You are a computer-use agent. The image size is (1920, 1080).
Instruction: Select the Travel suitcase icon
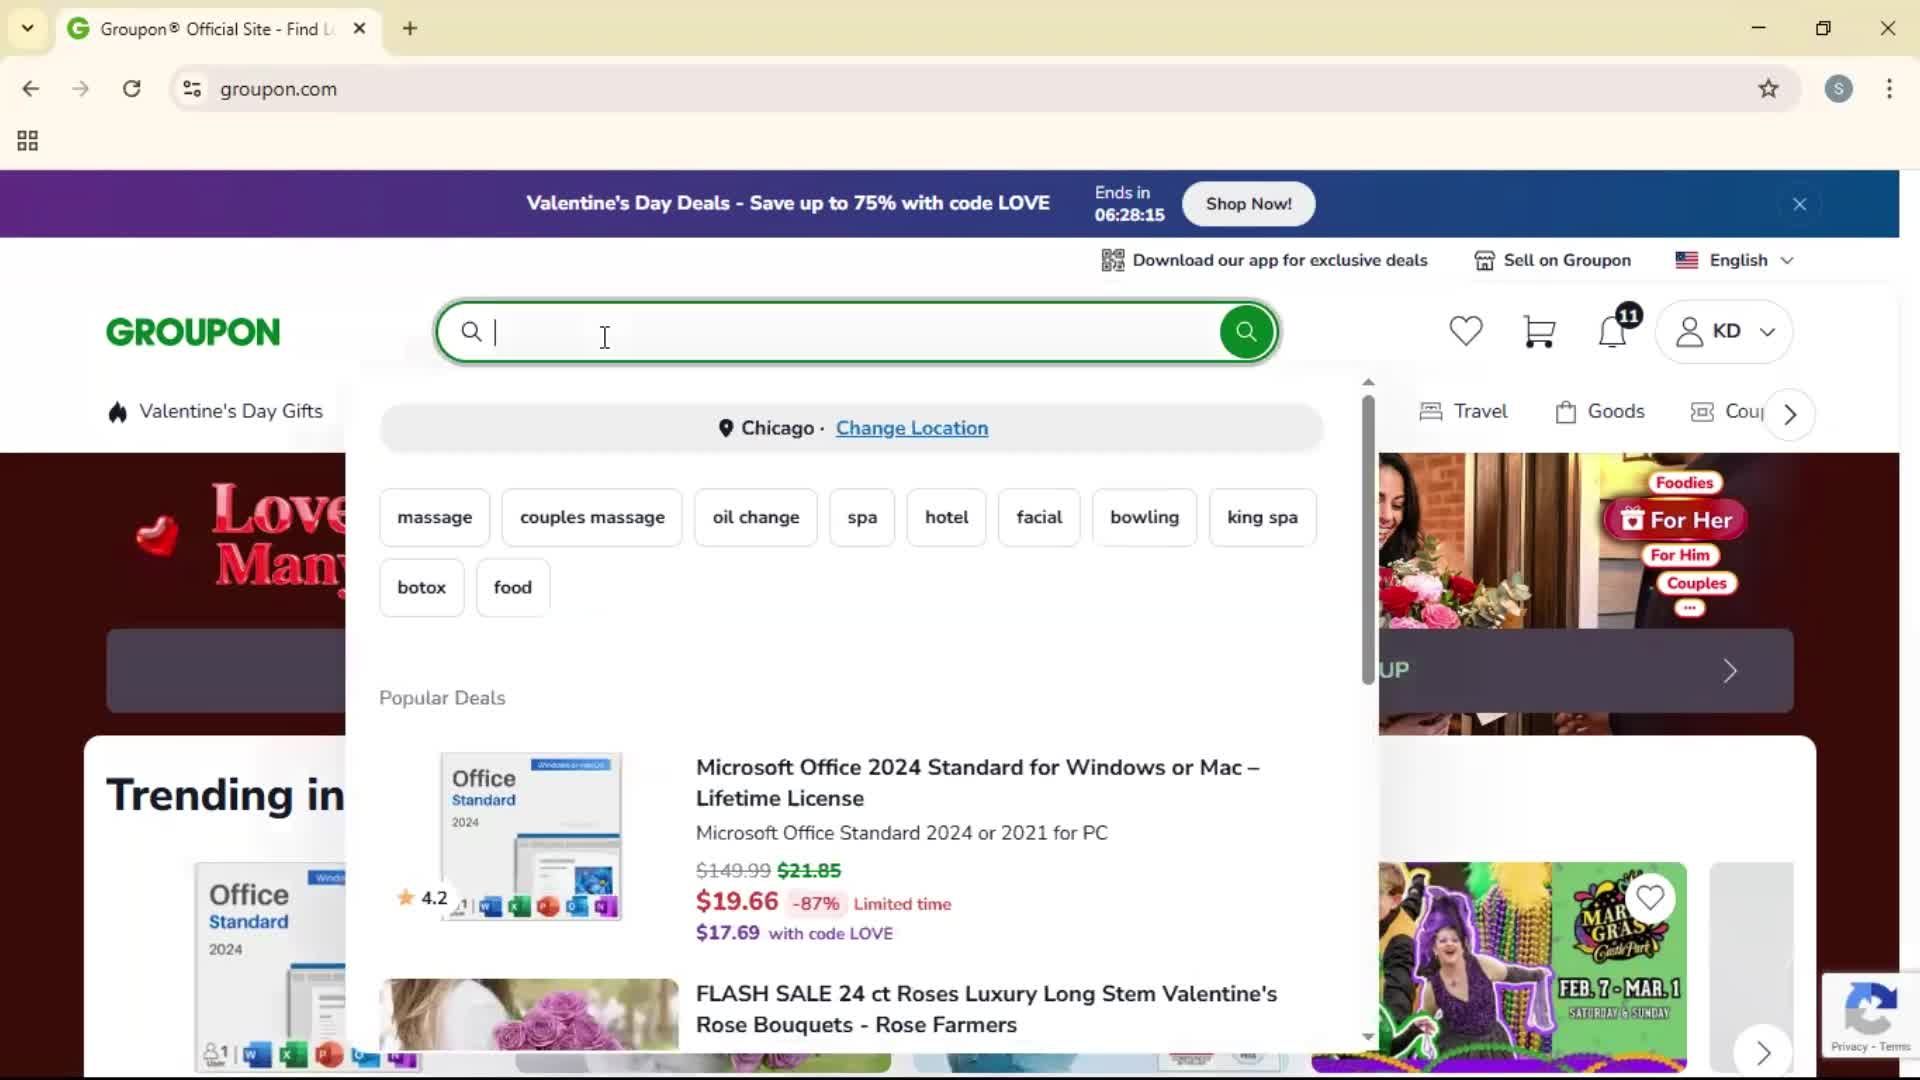pyautogui.click(x=1432, y=411)
